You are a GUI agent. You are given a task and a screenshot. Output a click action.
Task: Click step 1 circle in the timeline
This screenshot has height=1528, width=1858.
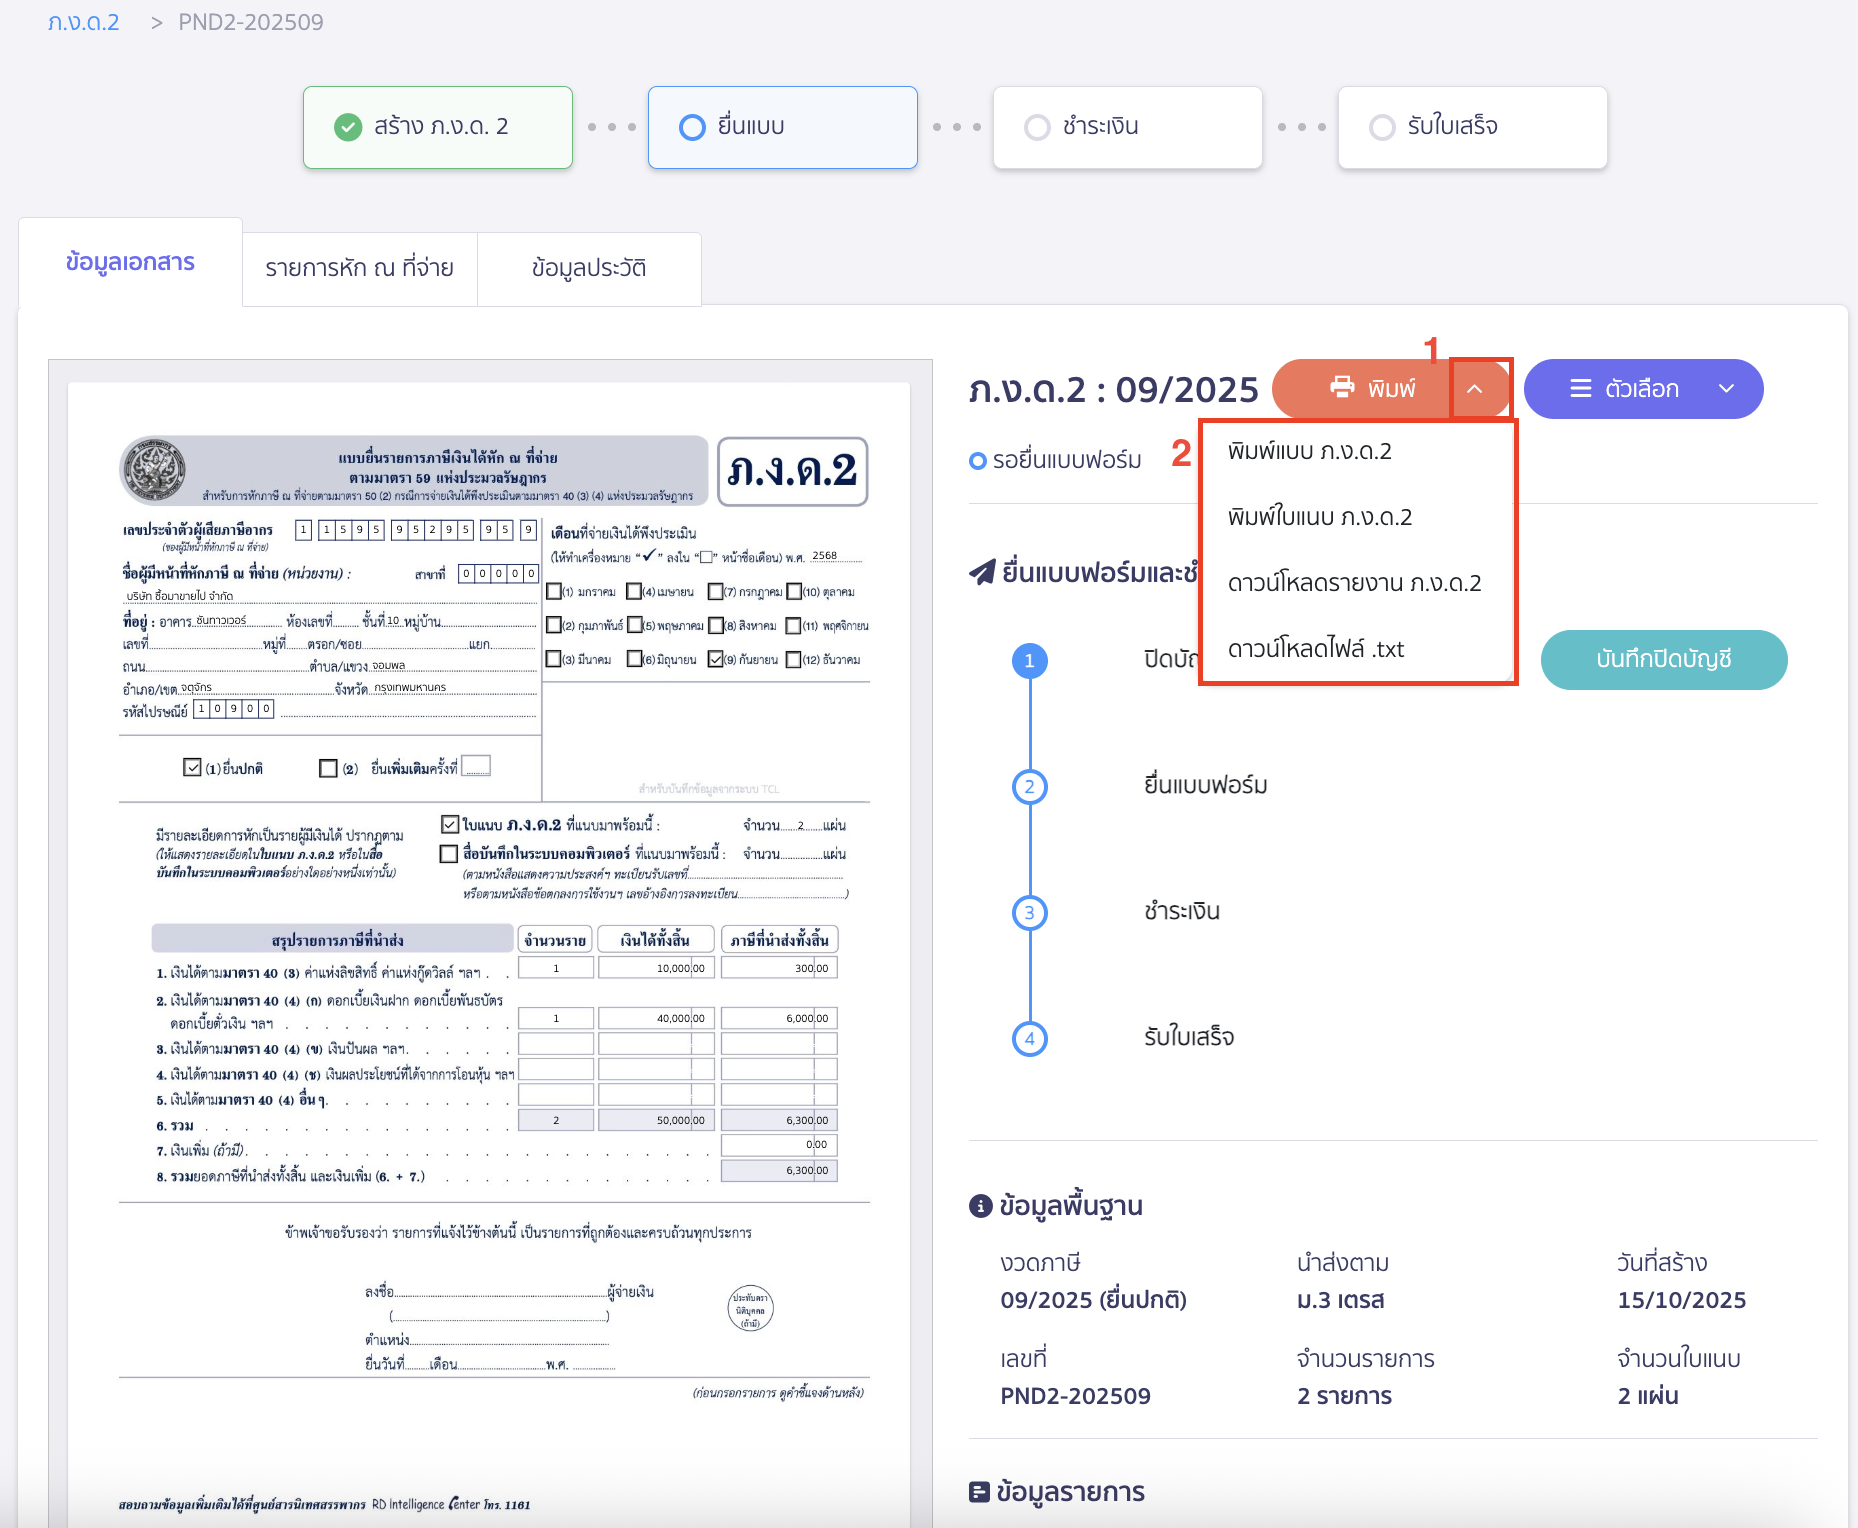click(1029, 661)
